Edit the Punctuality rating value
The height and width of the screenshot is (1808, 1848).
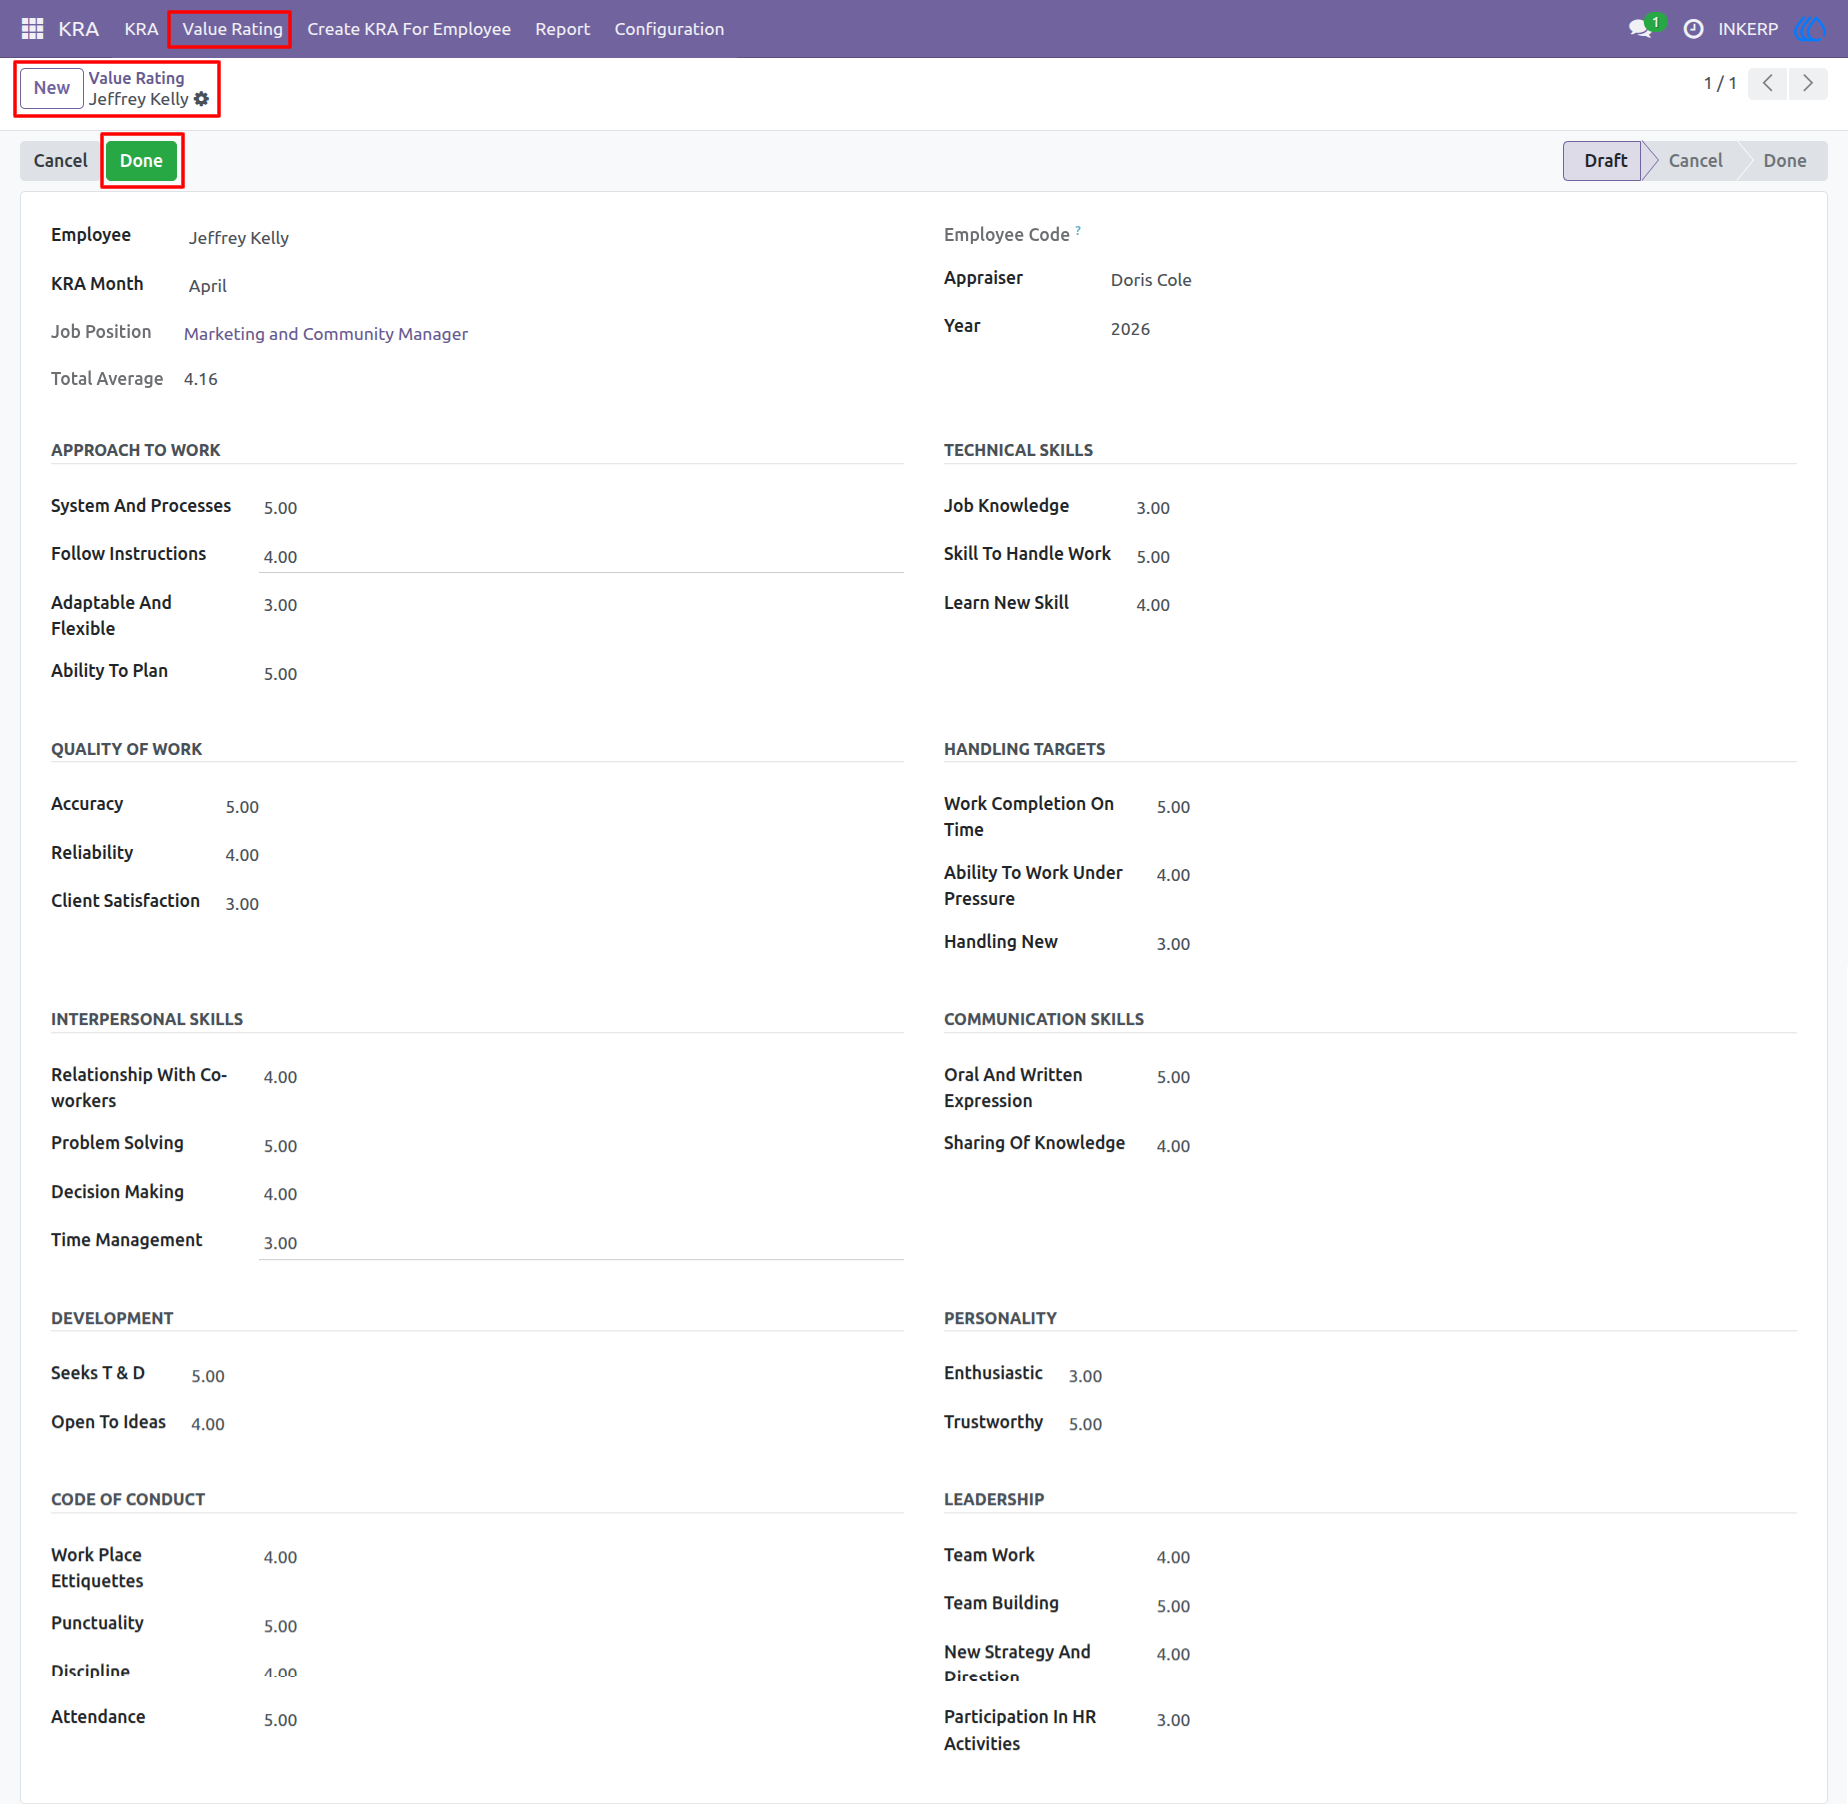click(581, 1626)
